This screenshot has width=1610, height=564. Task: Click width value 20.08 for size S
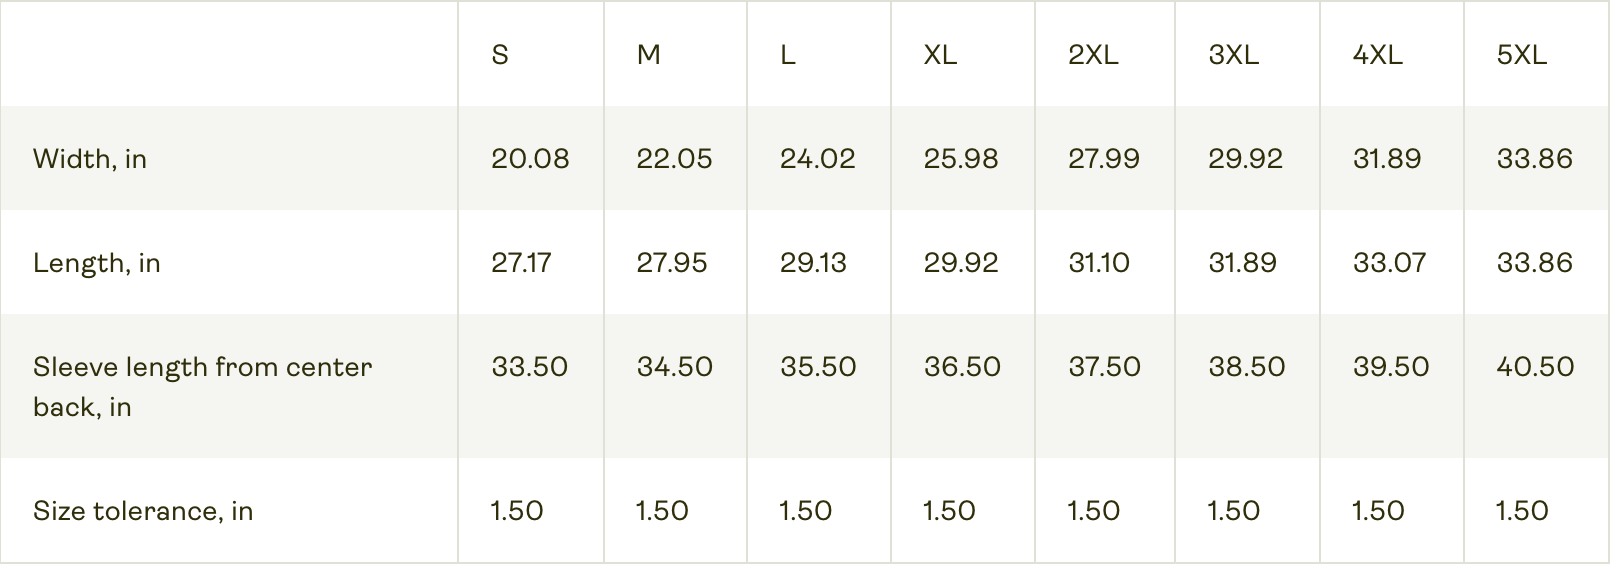[x=530, y=159]
